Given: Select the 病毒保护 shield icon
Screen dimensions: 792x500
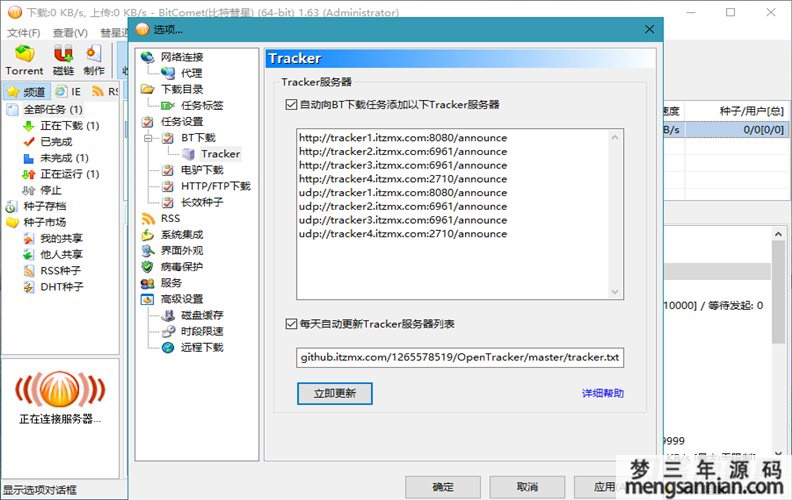Looking at the screenshot, I should coord(147,267).
